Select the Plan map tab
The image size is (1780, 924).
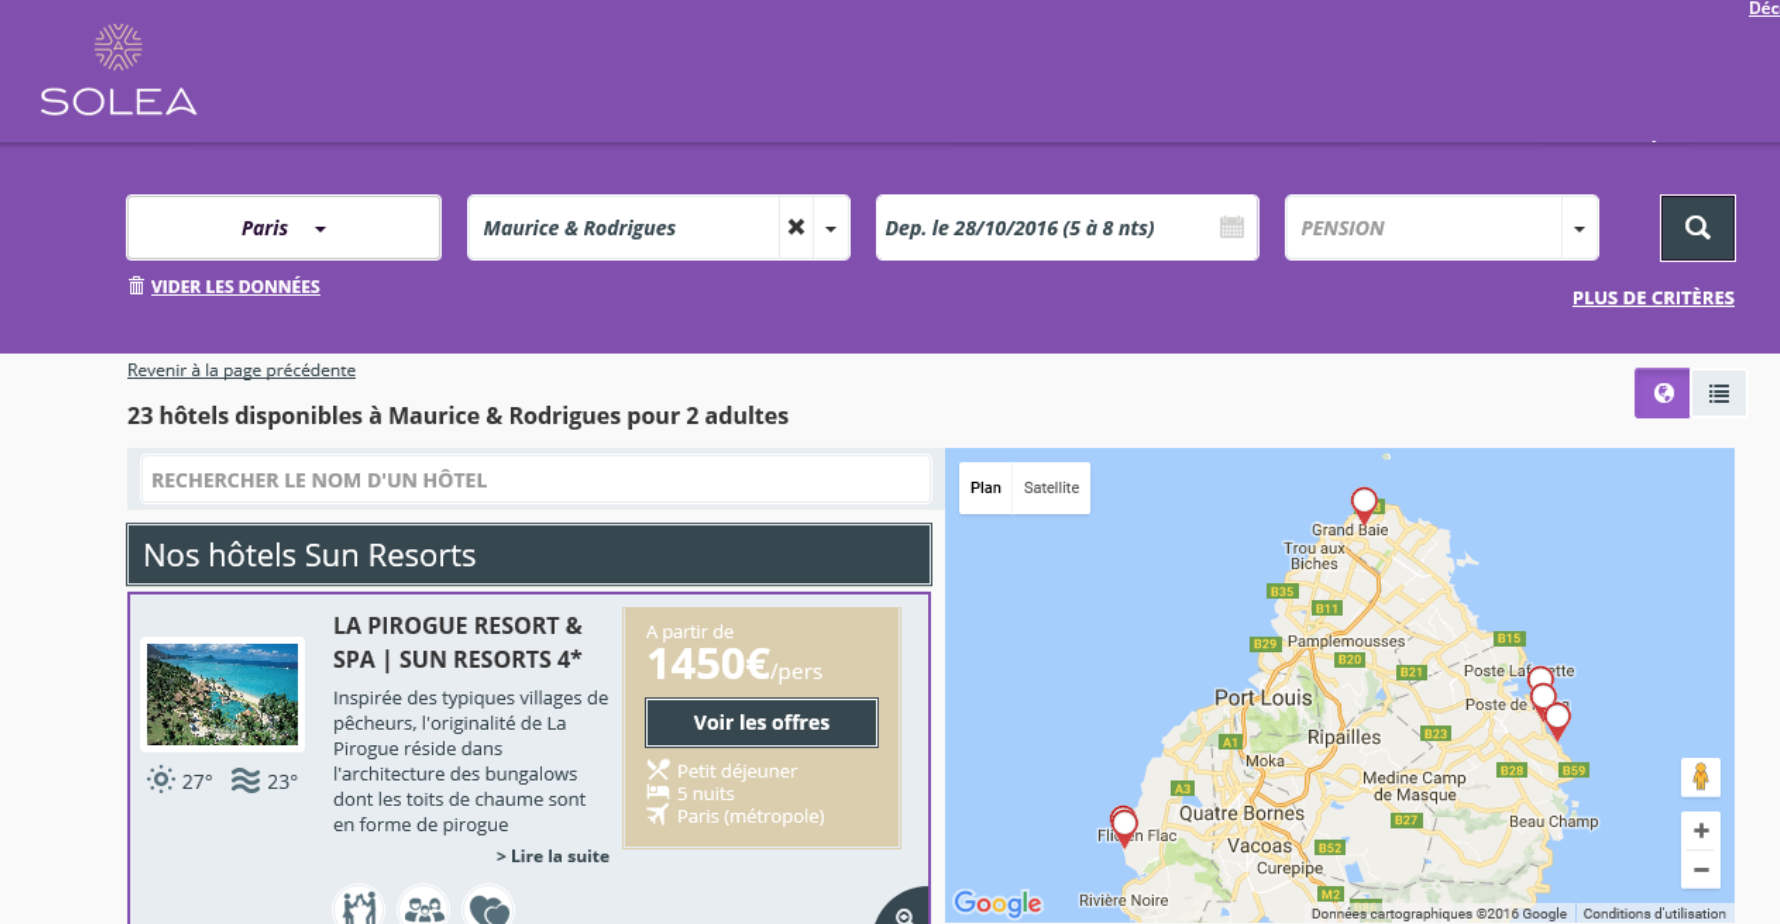pos(985,488)
